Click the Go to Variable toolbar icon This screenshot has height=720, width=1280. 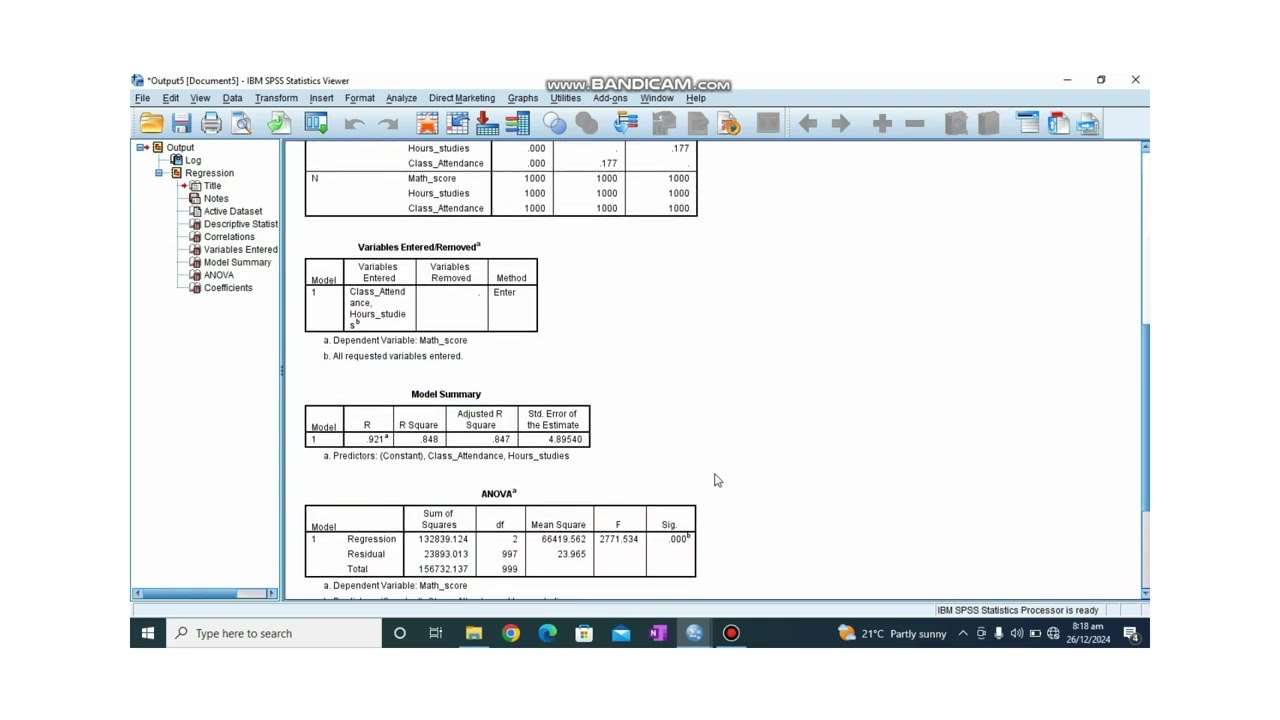tap(488, 123)
